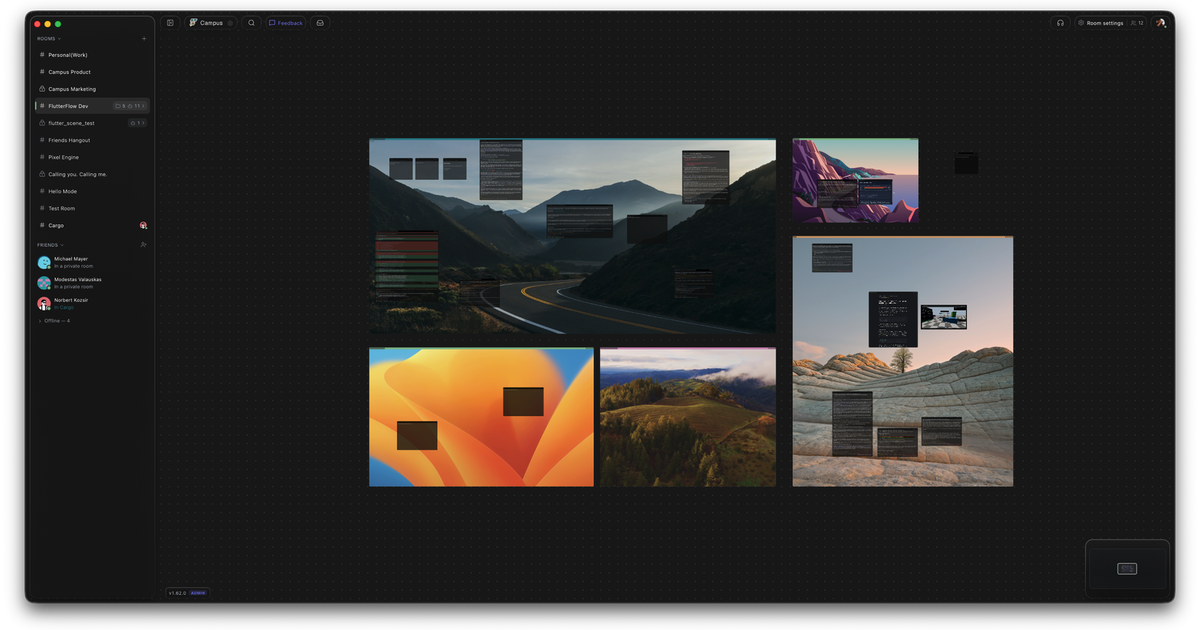Open the Campus Product room
Image resolution: width=1200 pixels, height=630 pixels.
tap(91, 72)
